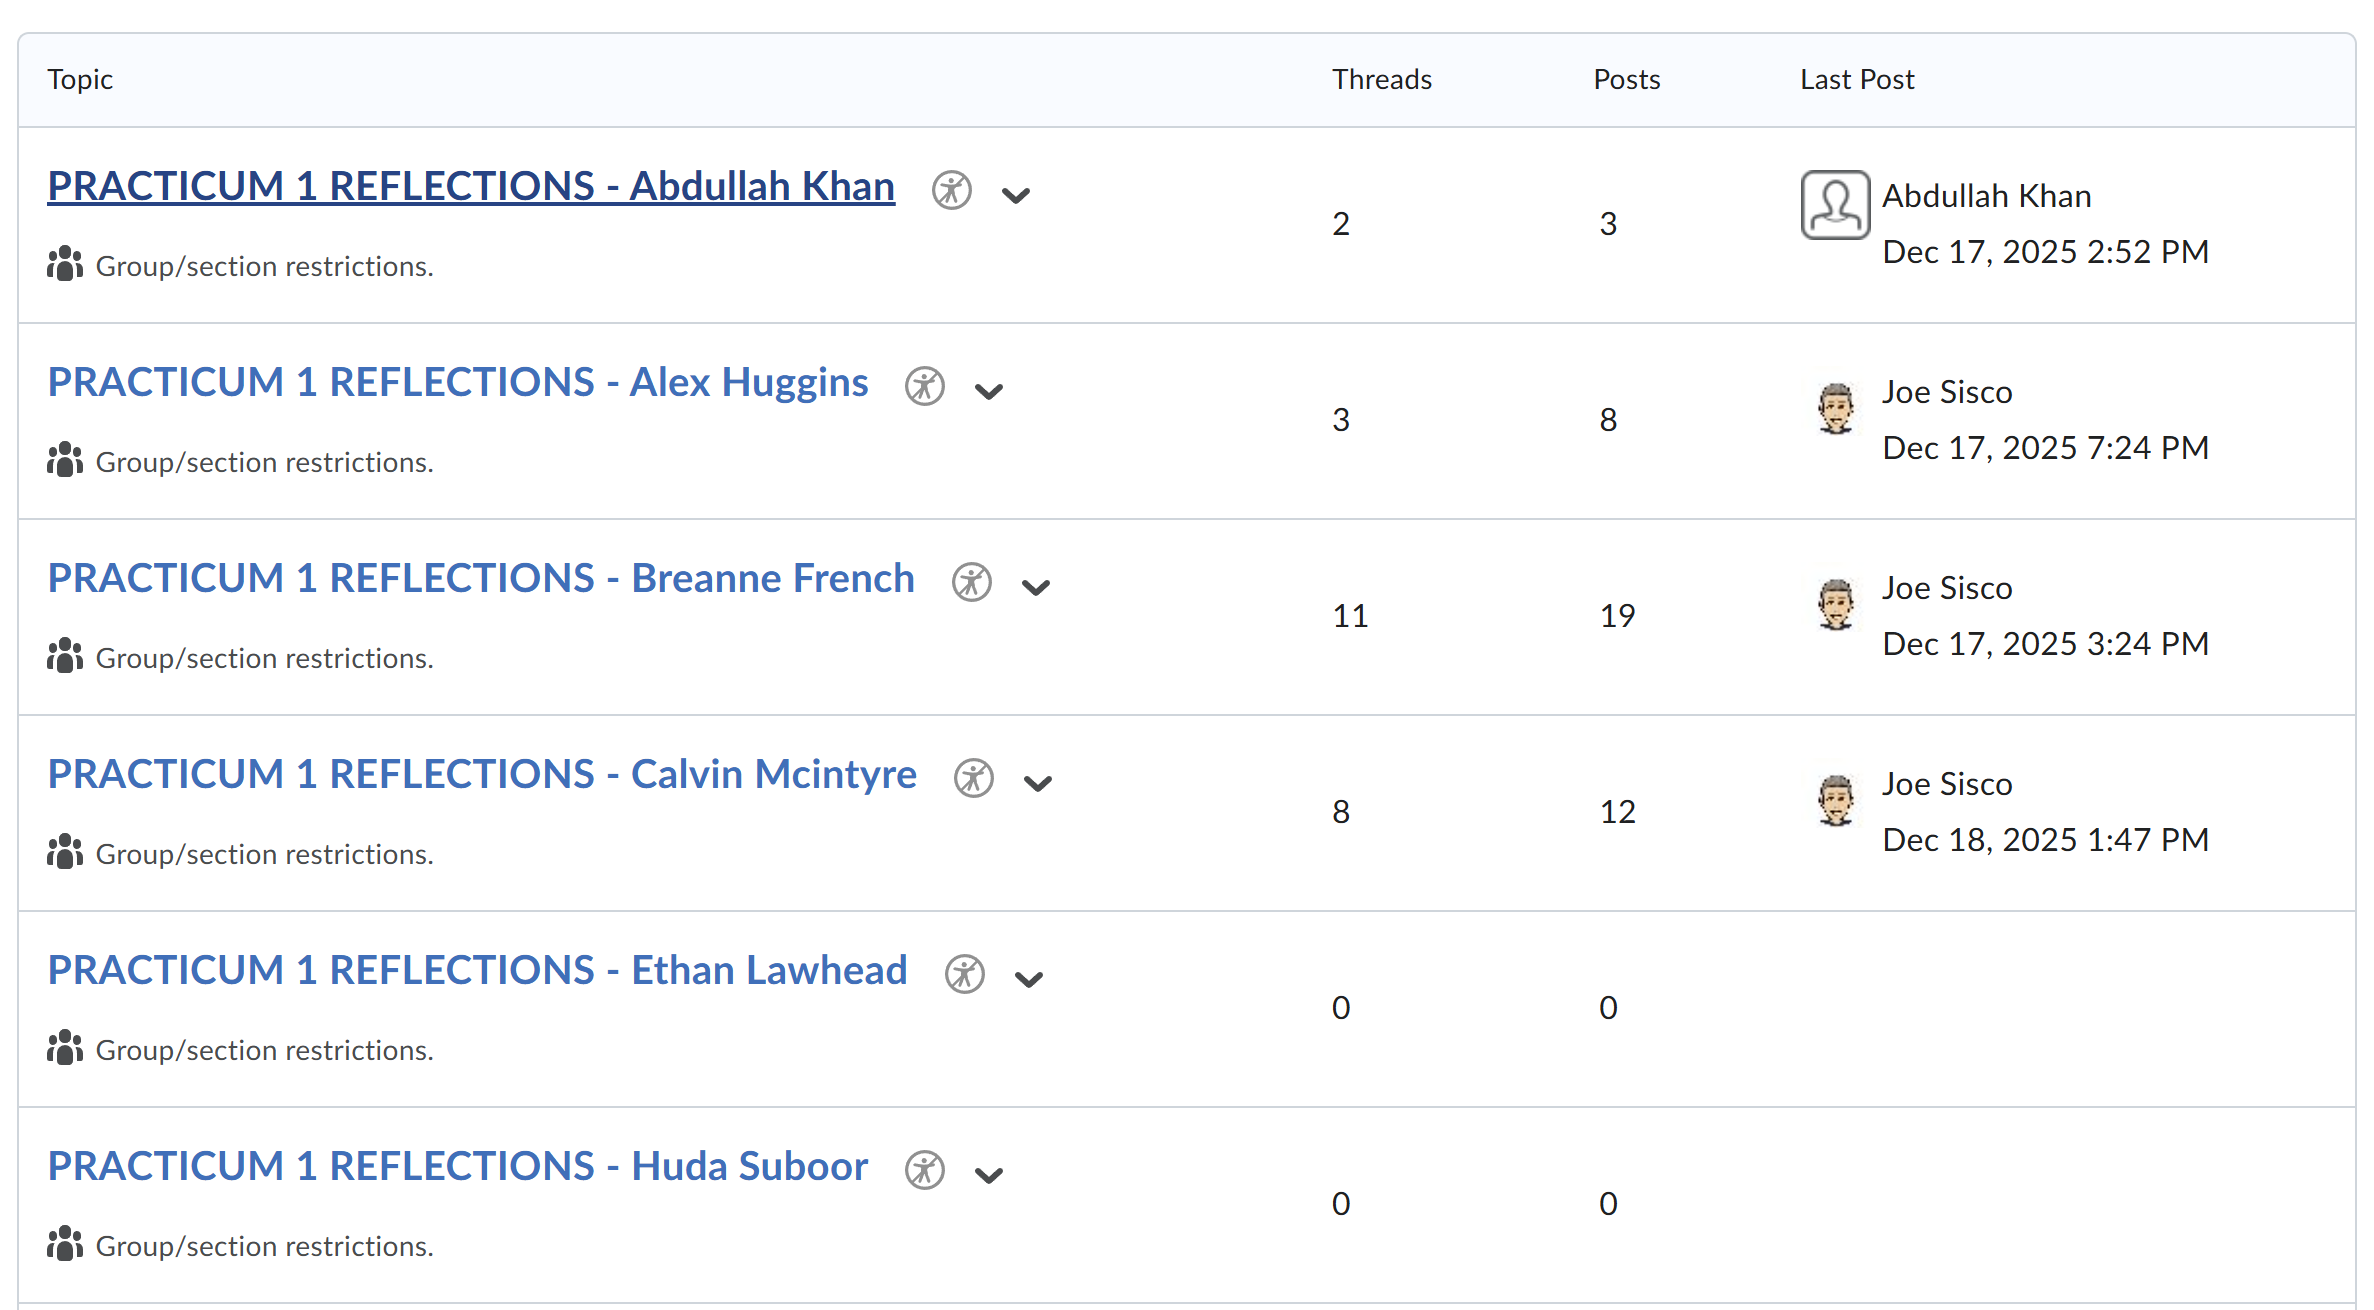Click Joe Sisco's avatar in Alex Huggins row
This screenshot has width=2374, height=1310.
[1835, 408]
